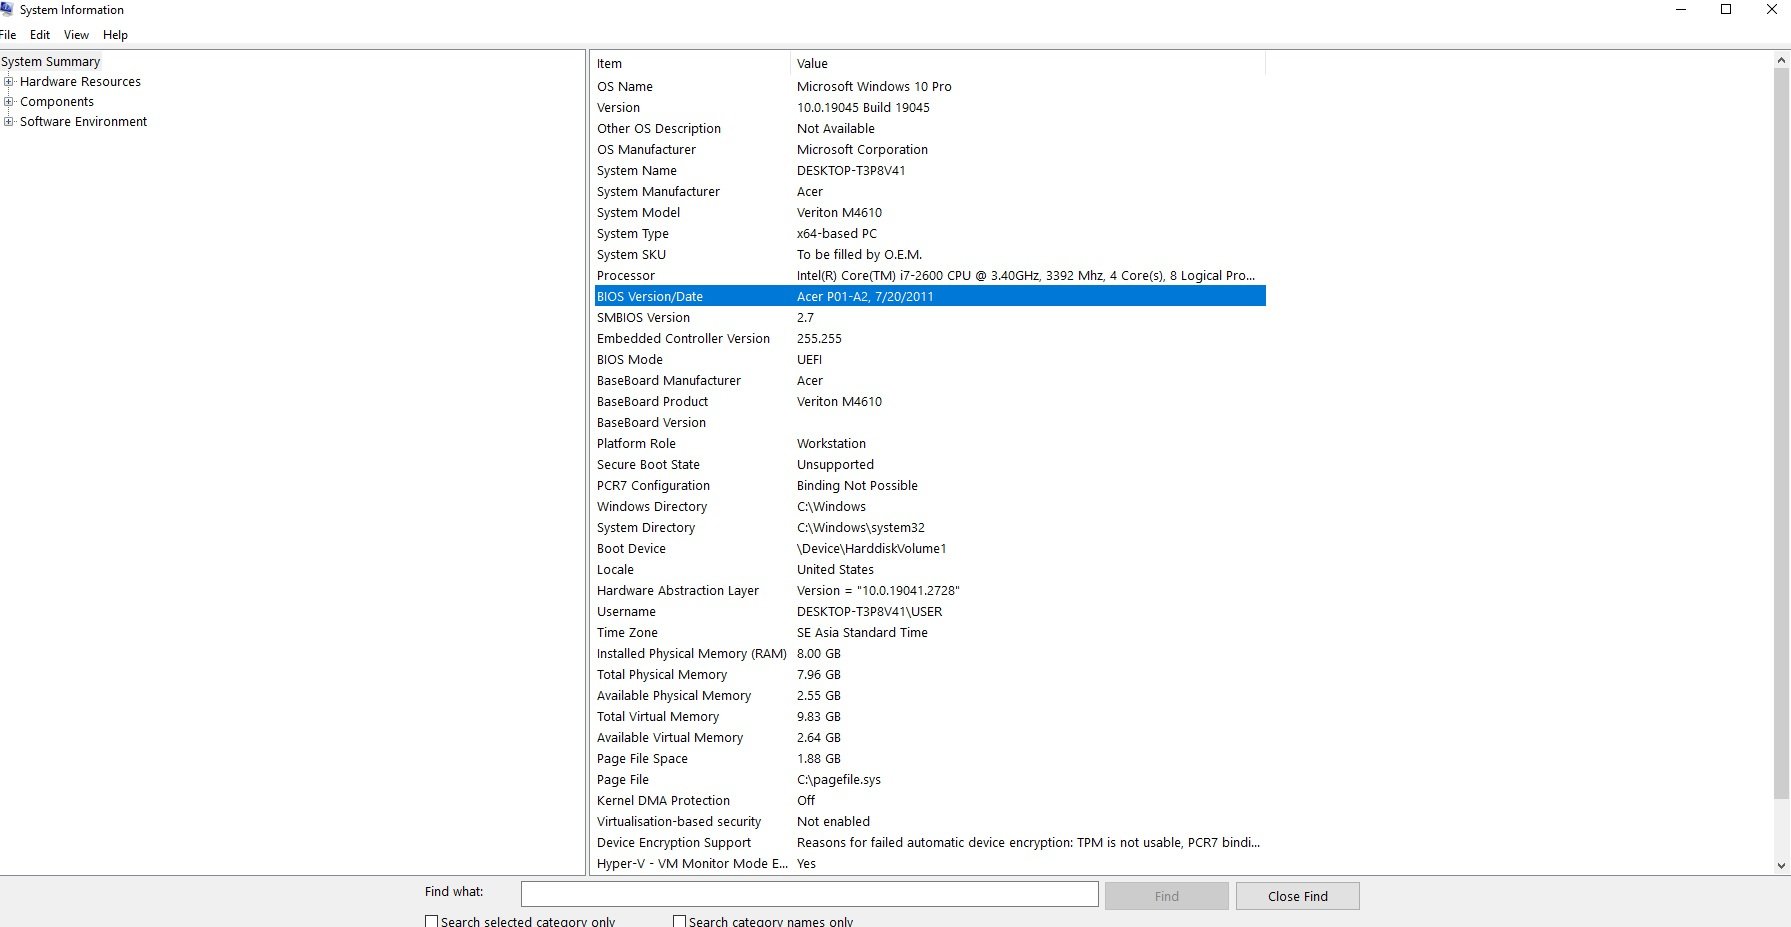Viewport: 1791px width, 927px height.
Task: Click the Close Find button
Action: (x=1297, y=896)
